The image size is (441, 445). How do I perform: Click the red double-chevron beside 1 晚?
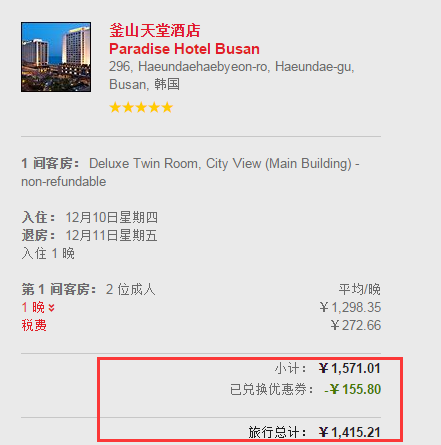tap(51, 307)
